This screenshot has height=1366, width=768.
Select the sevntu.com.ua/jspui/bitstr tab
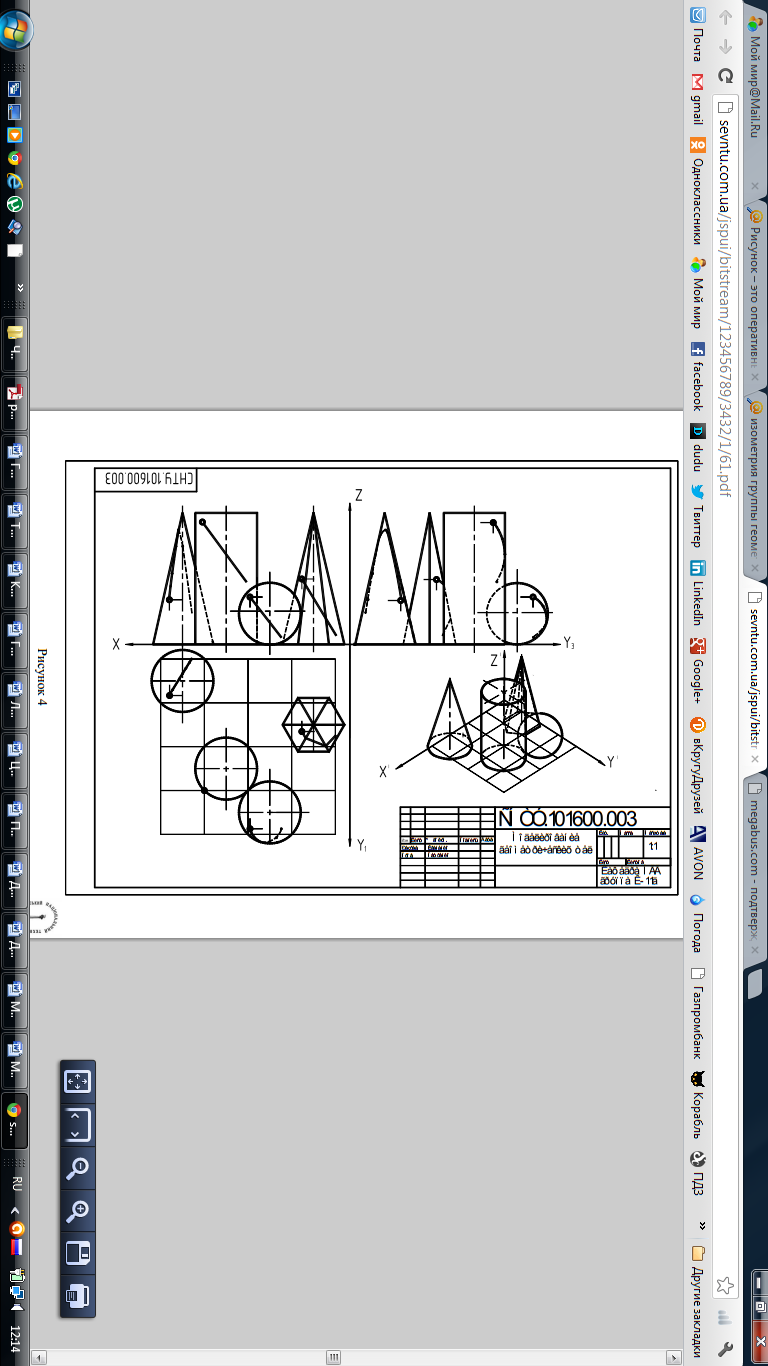(x=755, y=677)
